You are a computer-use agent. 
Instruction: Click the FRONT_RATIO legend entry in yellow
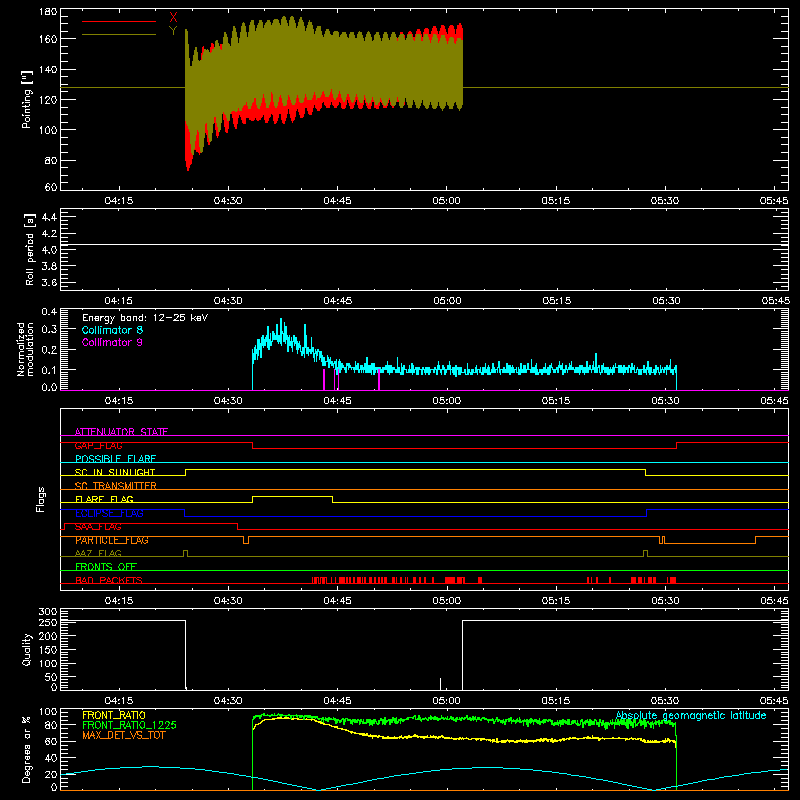pos(114,715)
